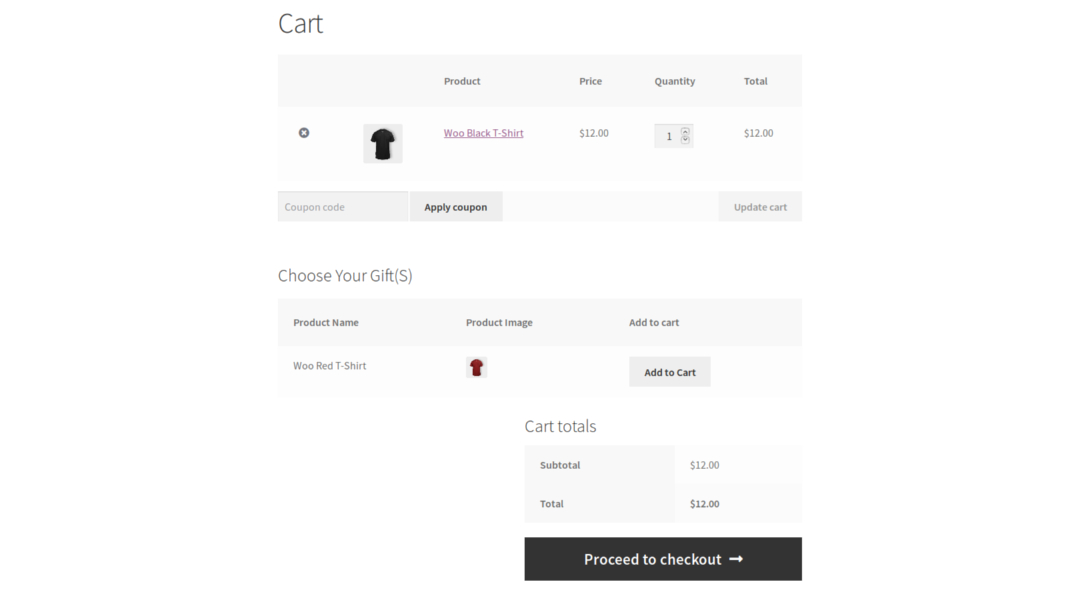Click the black T-shirt product thumbnail
1080x608 pixels.
383,143
